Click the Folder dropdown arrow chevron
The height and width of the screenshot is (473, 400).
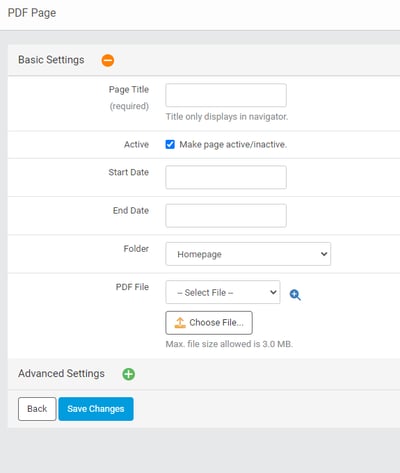point(323,254)
